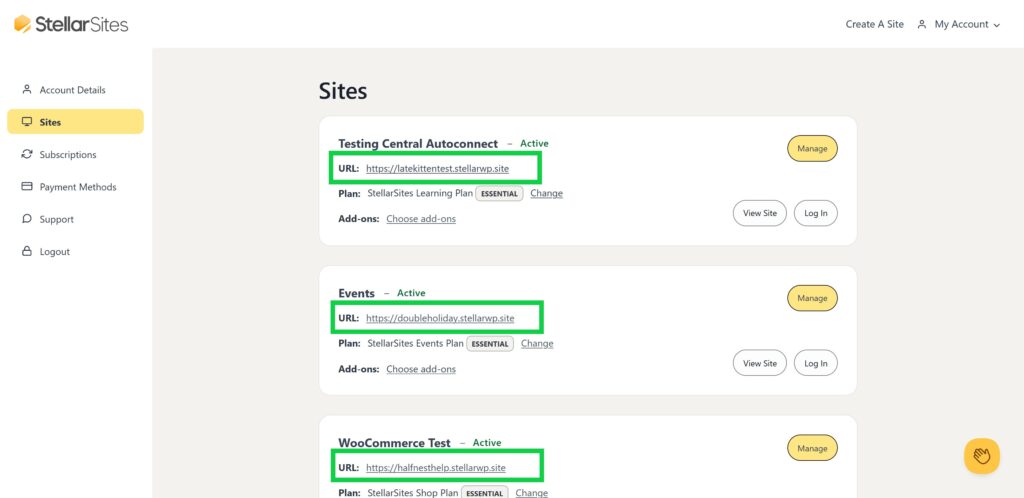Screen dimensions: 1024x498
Task: Change the StellarSites Learning Plan
Action: click(547, 193)
